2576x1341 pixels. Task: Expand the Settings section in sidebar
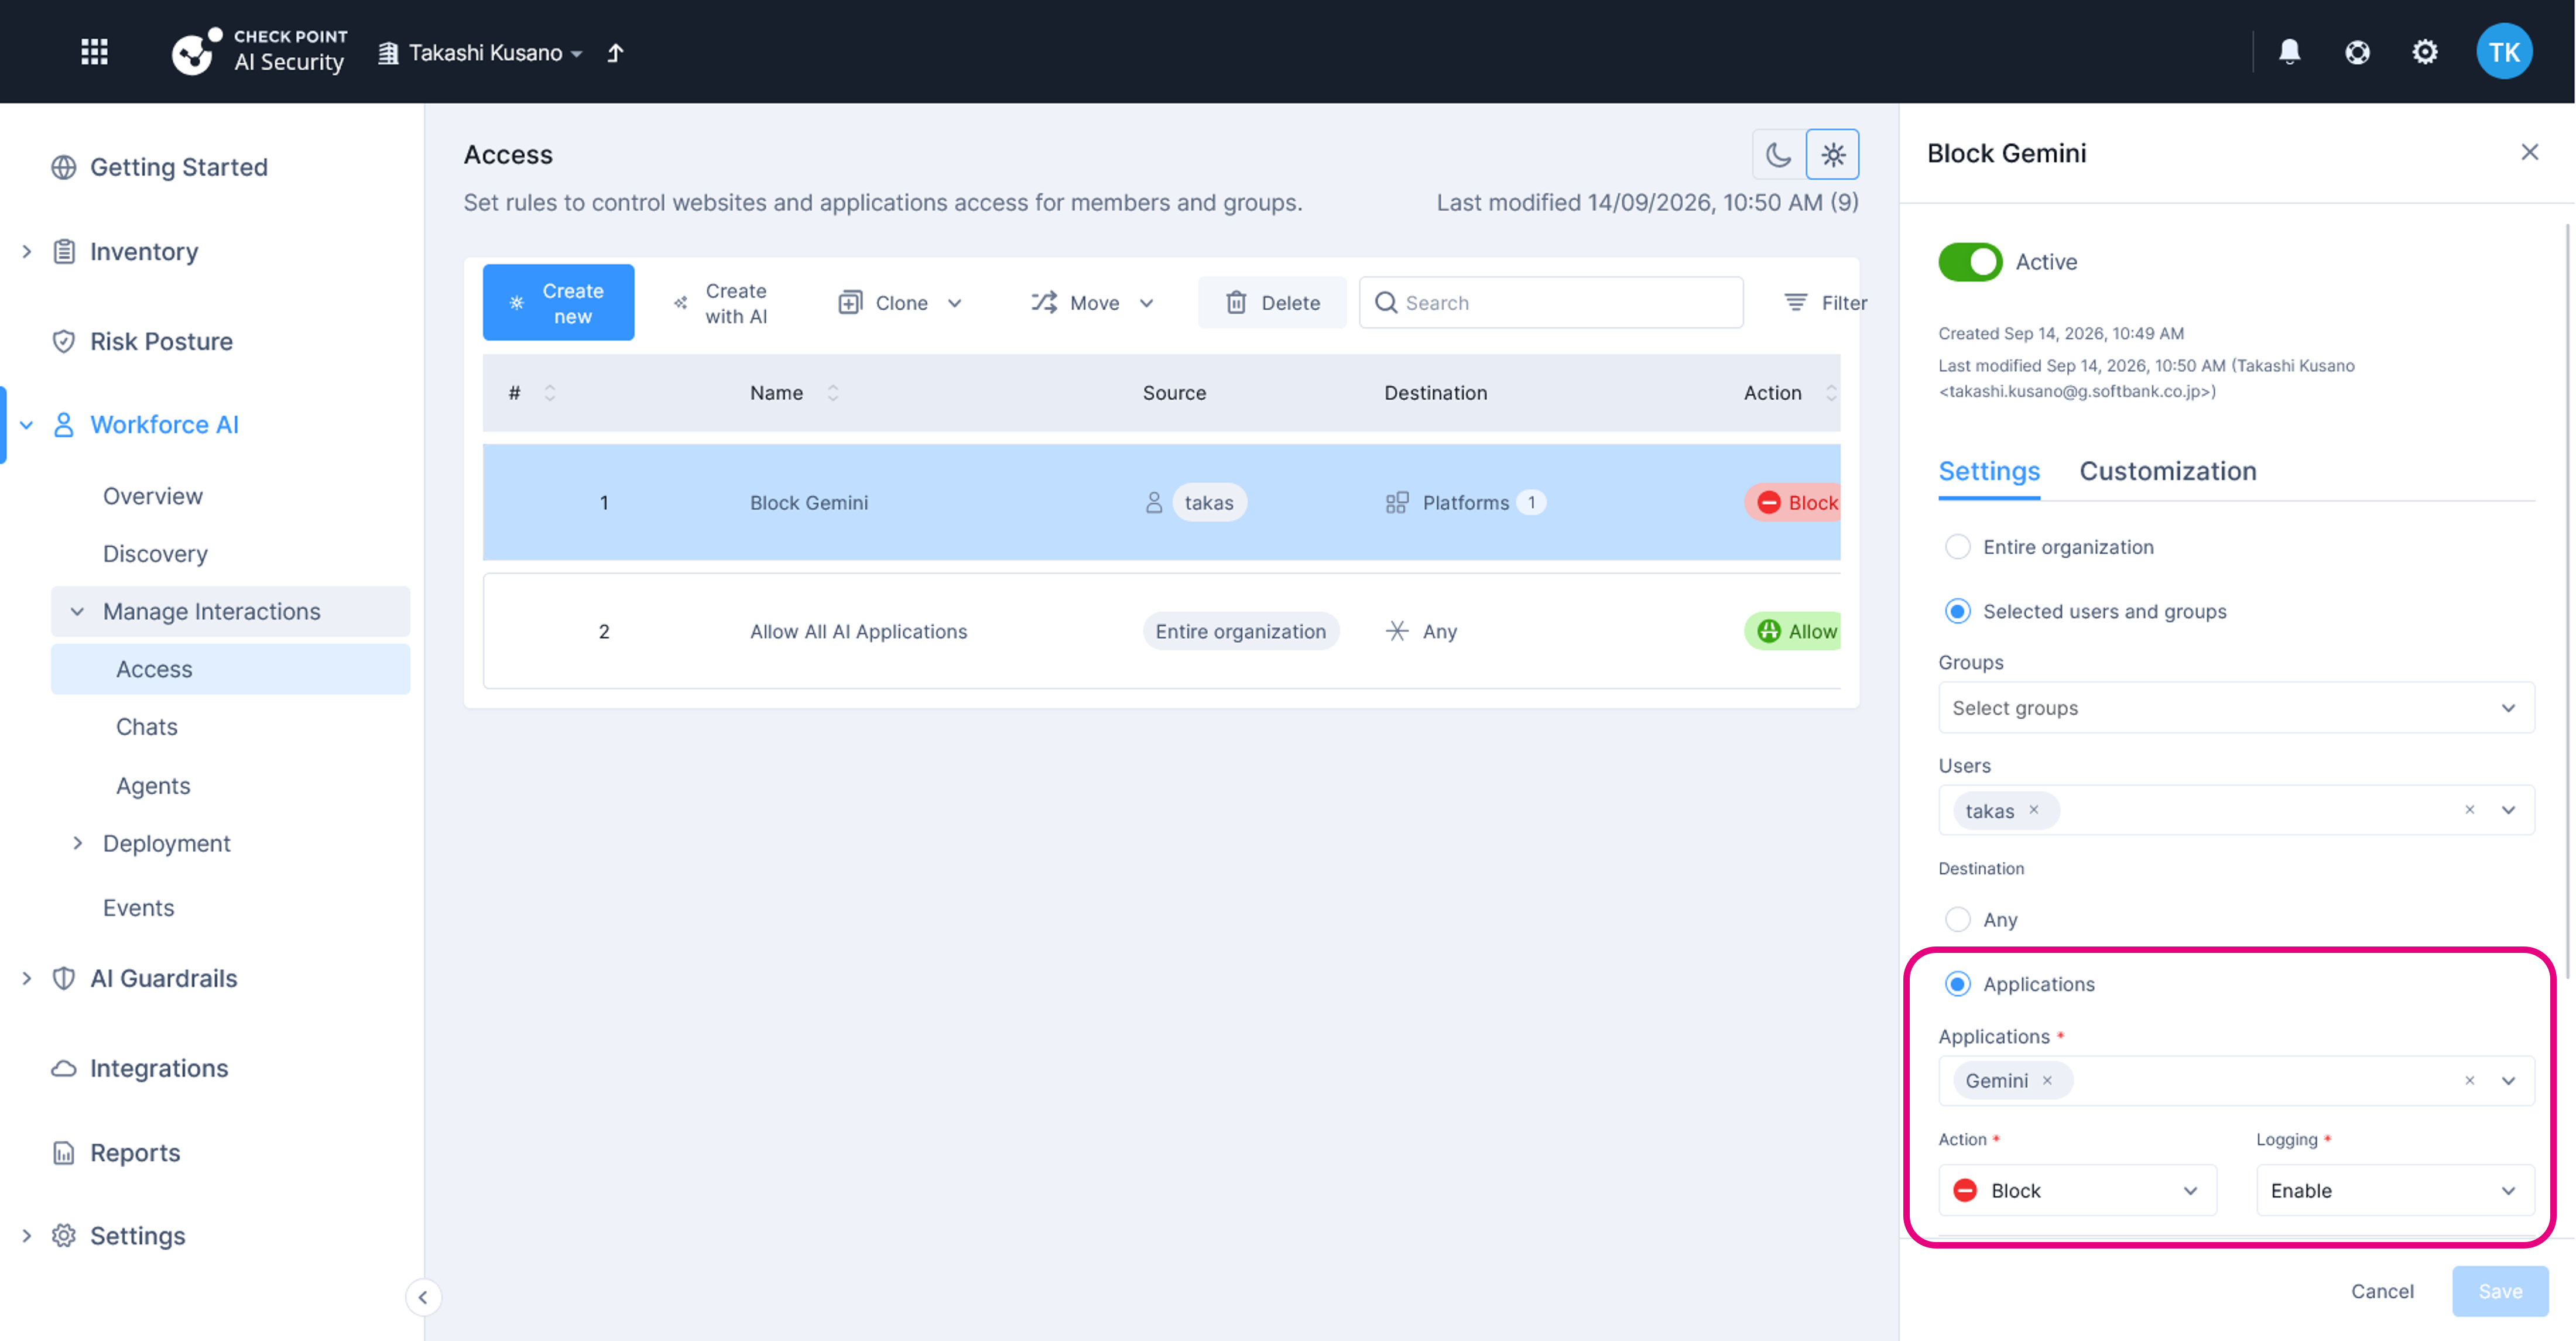pyautogui.click(x=27, y=1236)
